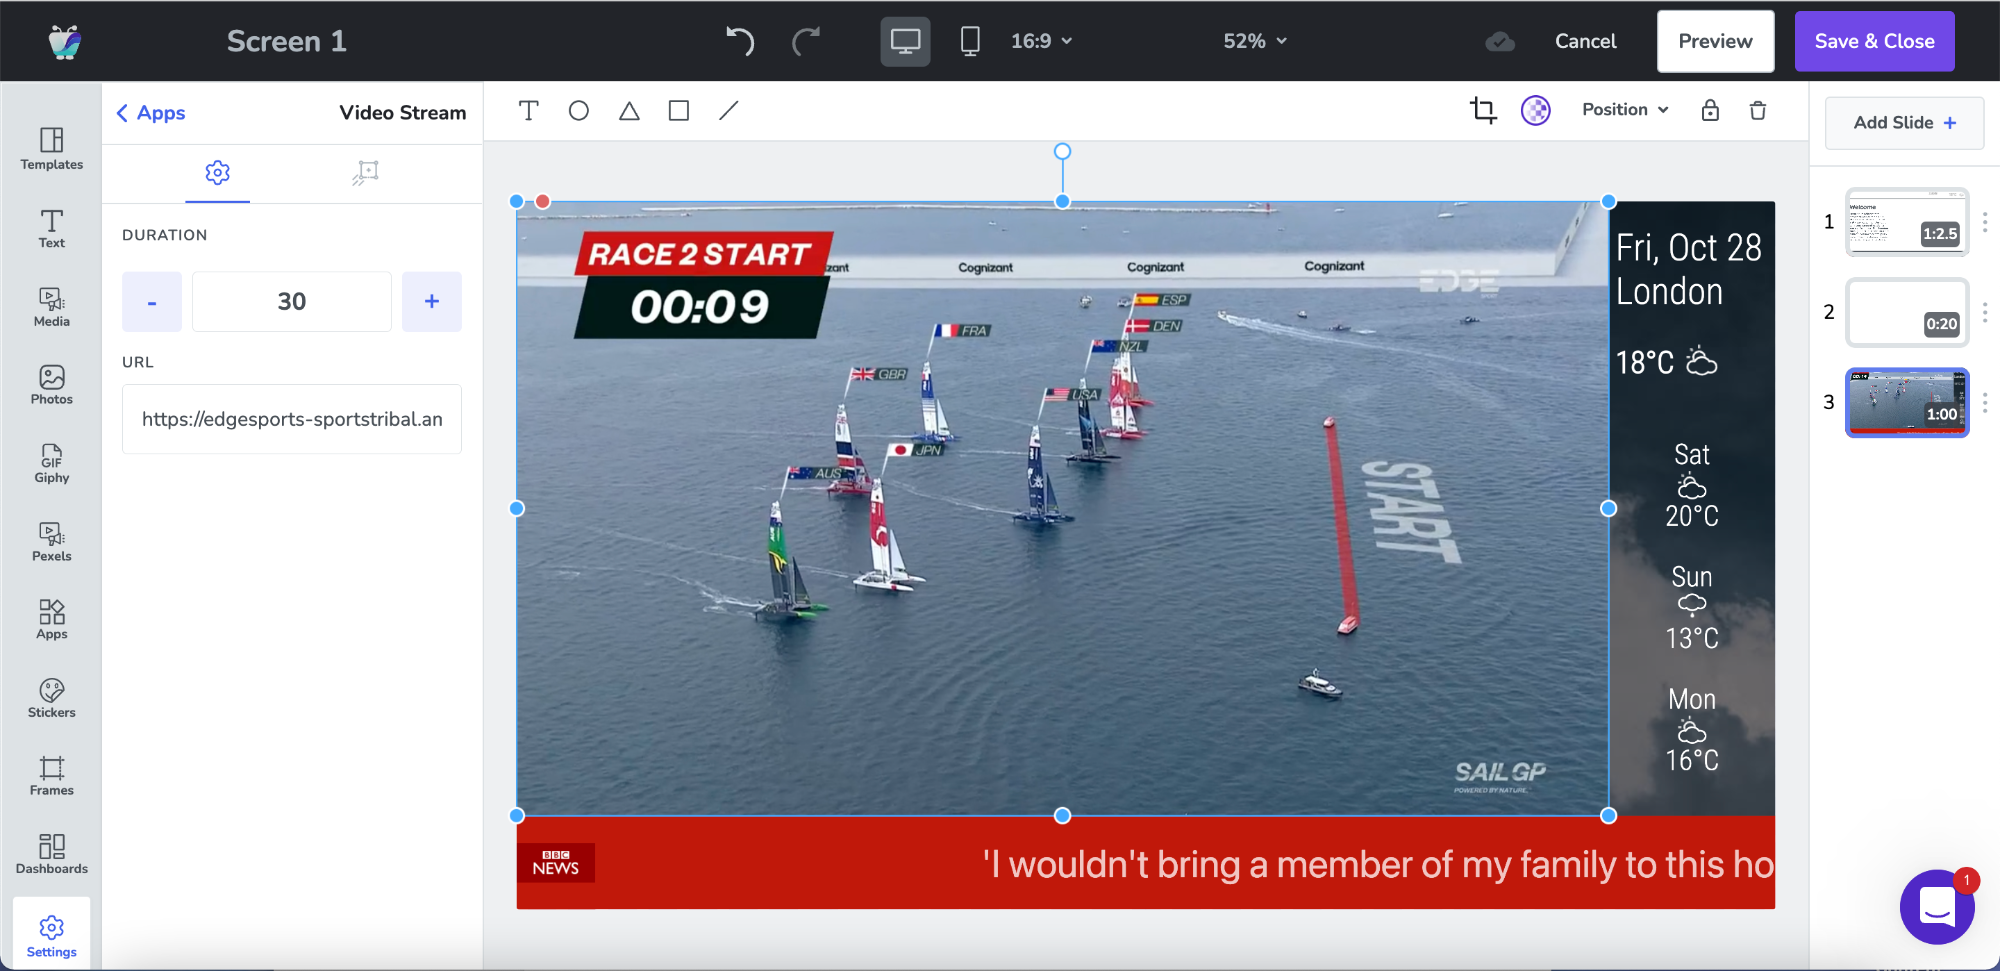Screen dimensions: 2000x971
Task: Click the duration value field showing 30
Action: tap(292, 301)
